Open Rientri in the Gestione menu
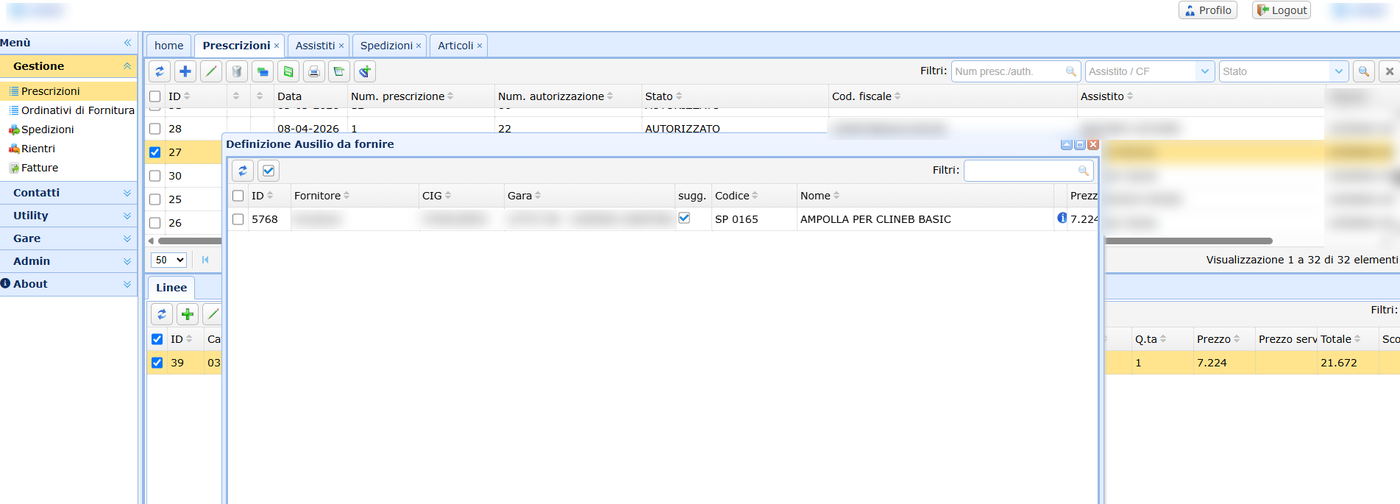 coord(38,148)
